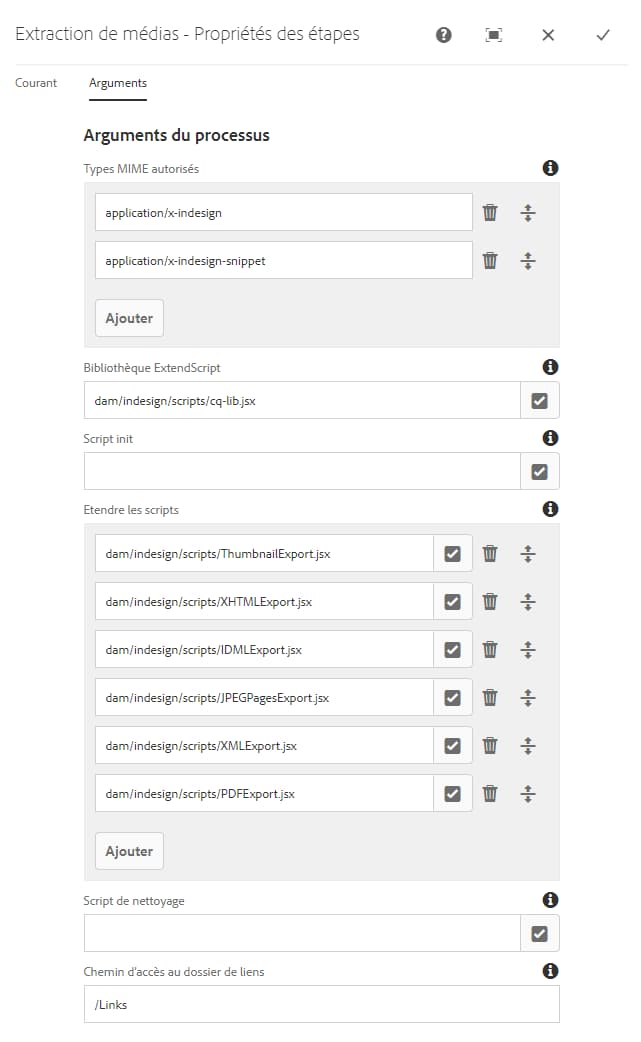The image size is (641, 1042).
Task: Confirm changes with the checkmark icon
Action: tap(602, 33)
